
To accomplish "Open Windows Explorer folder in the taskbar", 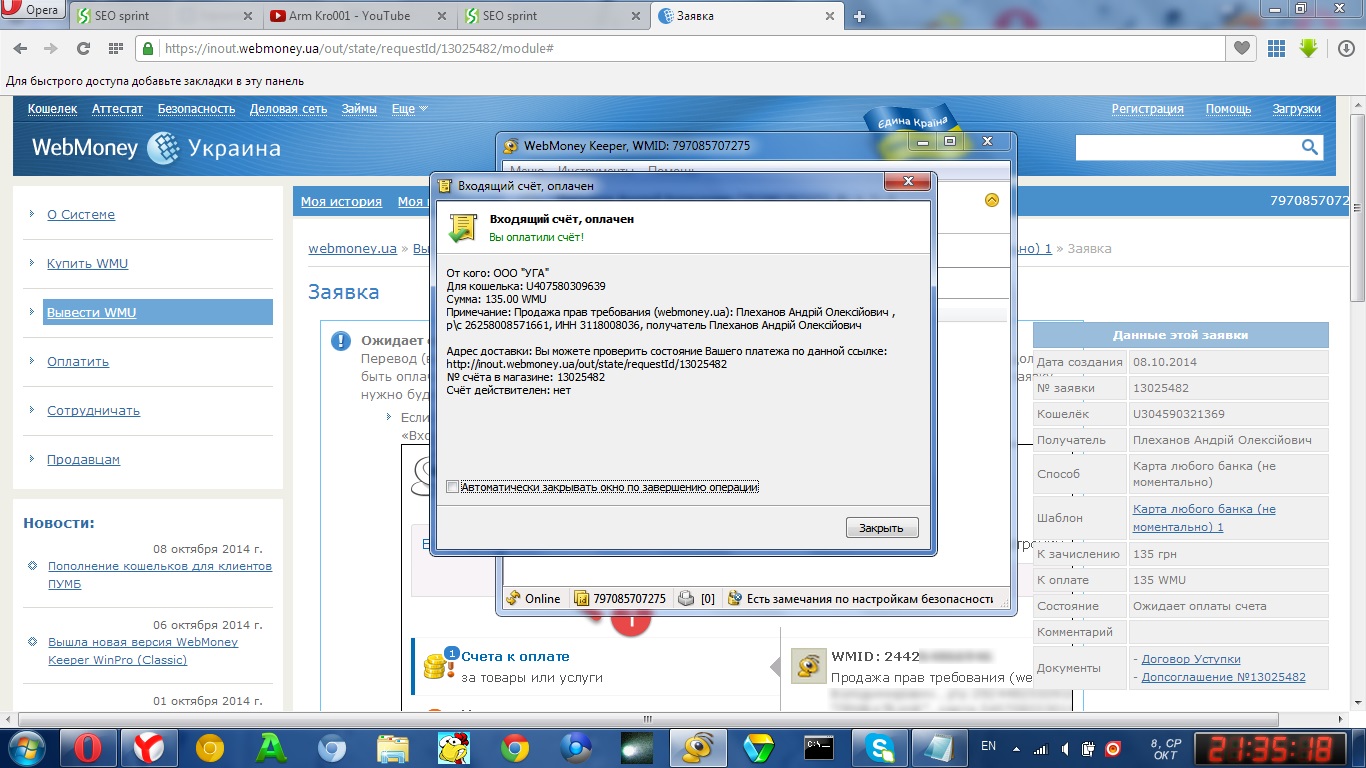I will point(393,747).
